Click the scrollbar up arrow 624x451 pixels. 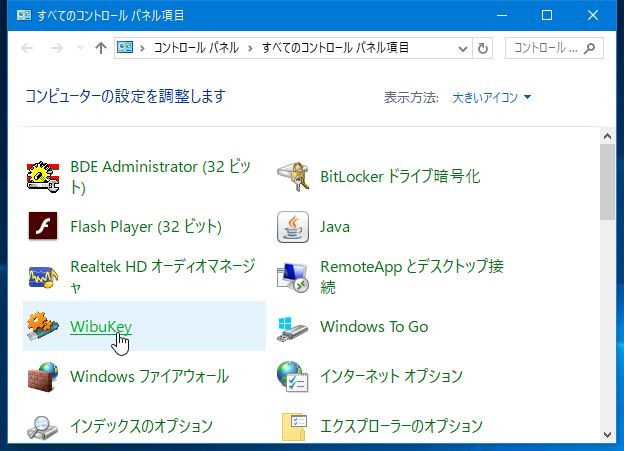pyautogui.click(x=607, y=137)
